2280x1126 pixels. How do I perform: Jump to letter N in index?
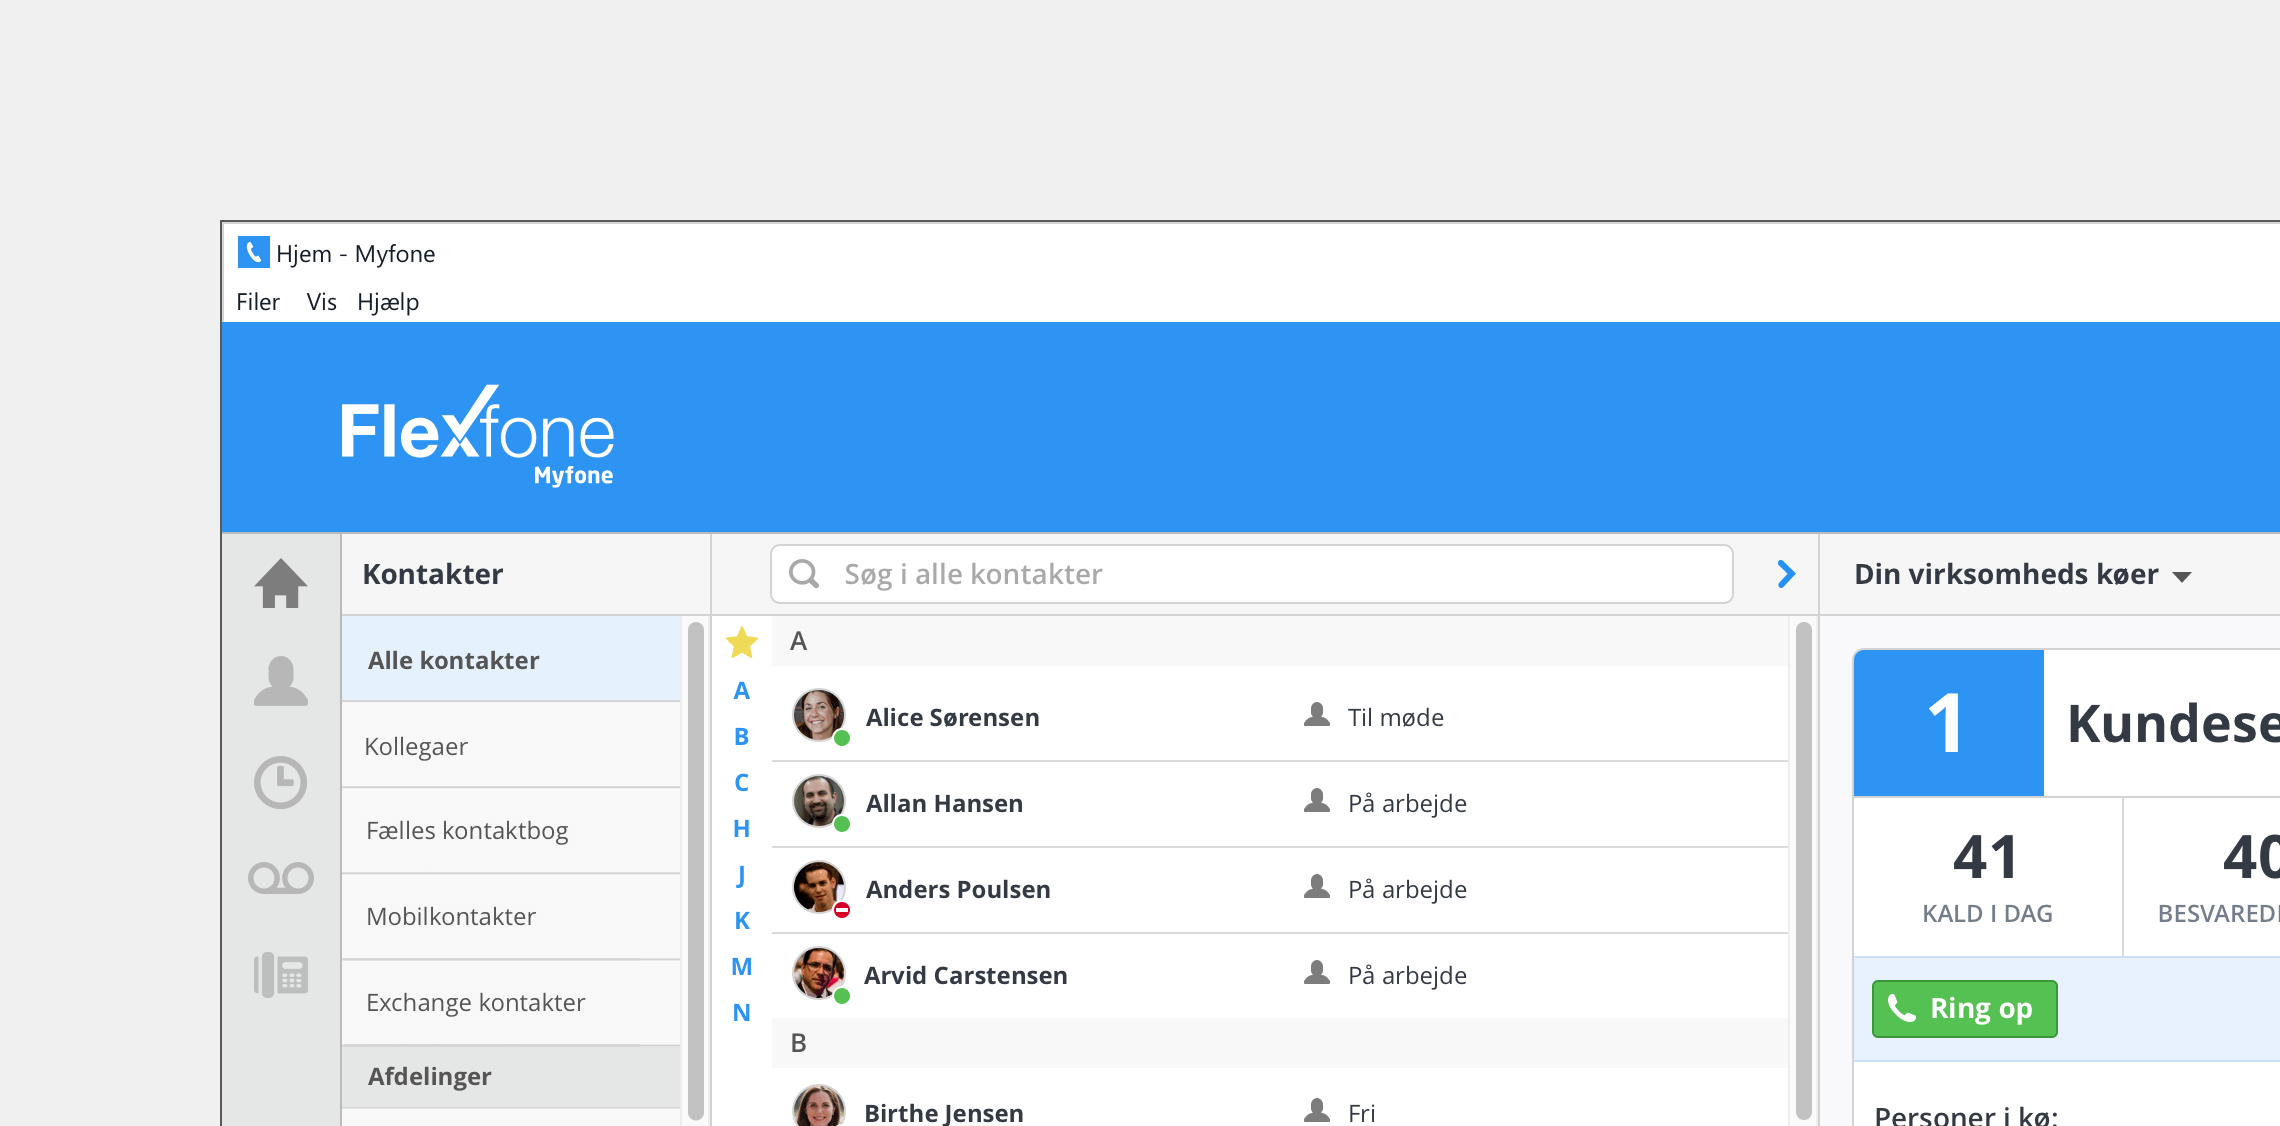(741, 1013)
